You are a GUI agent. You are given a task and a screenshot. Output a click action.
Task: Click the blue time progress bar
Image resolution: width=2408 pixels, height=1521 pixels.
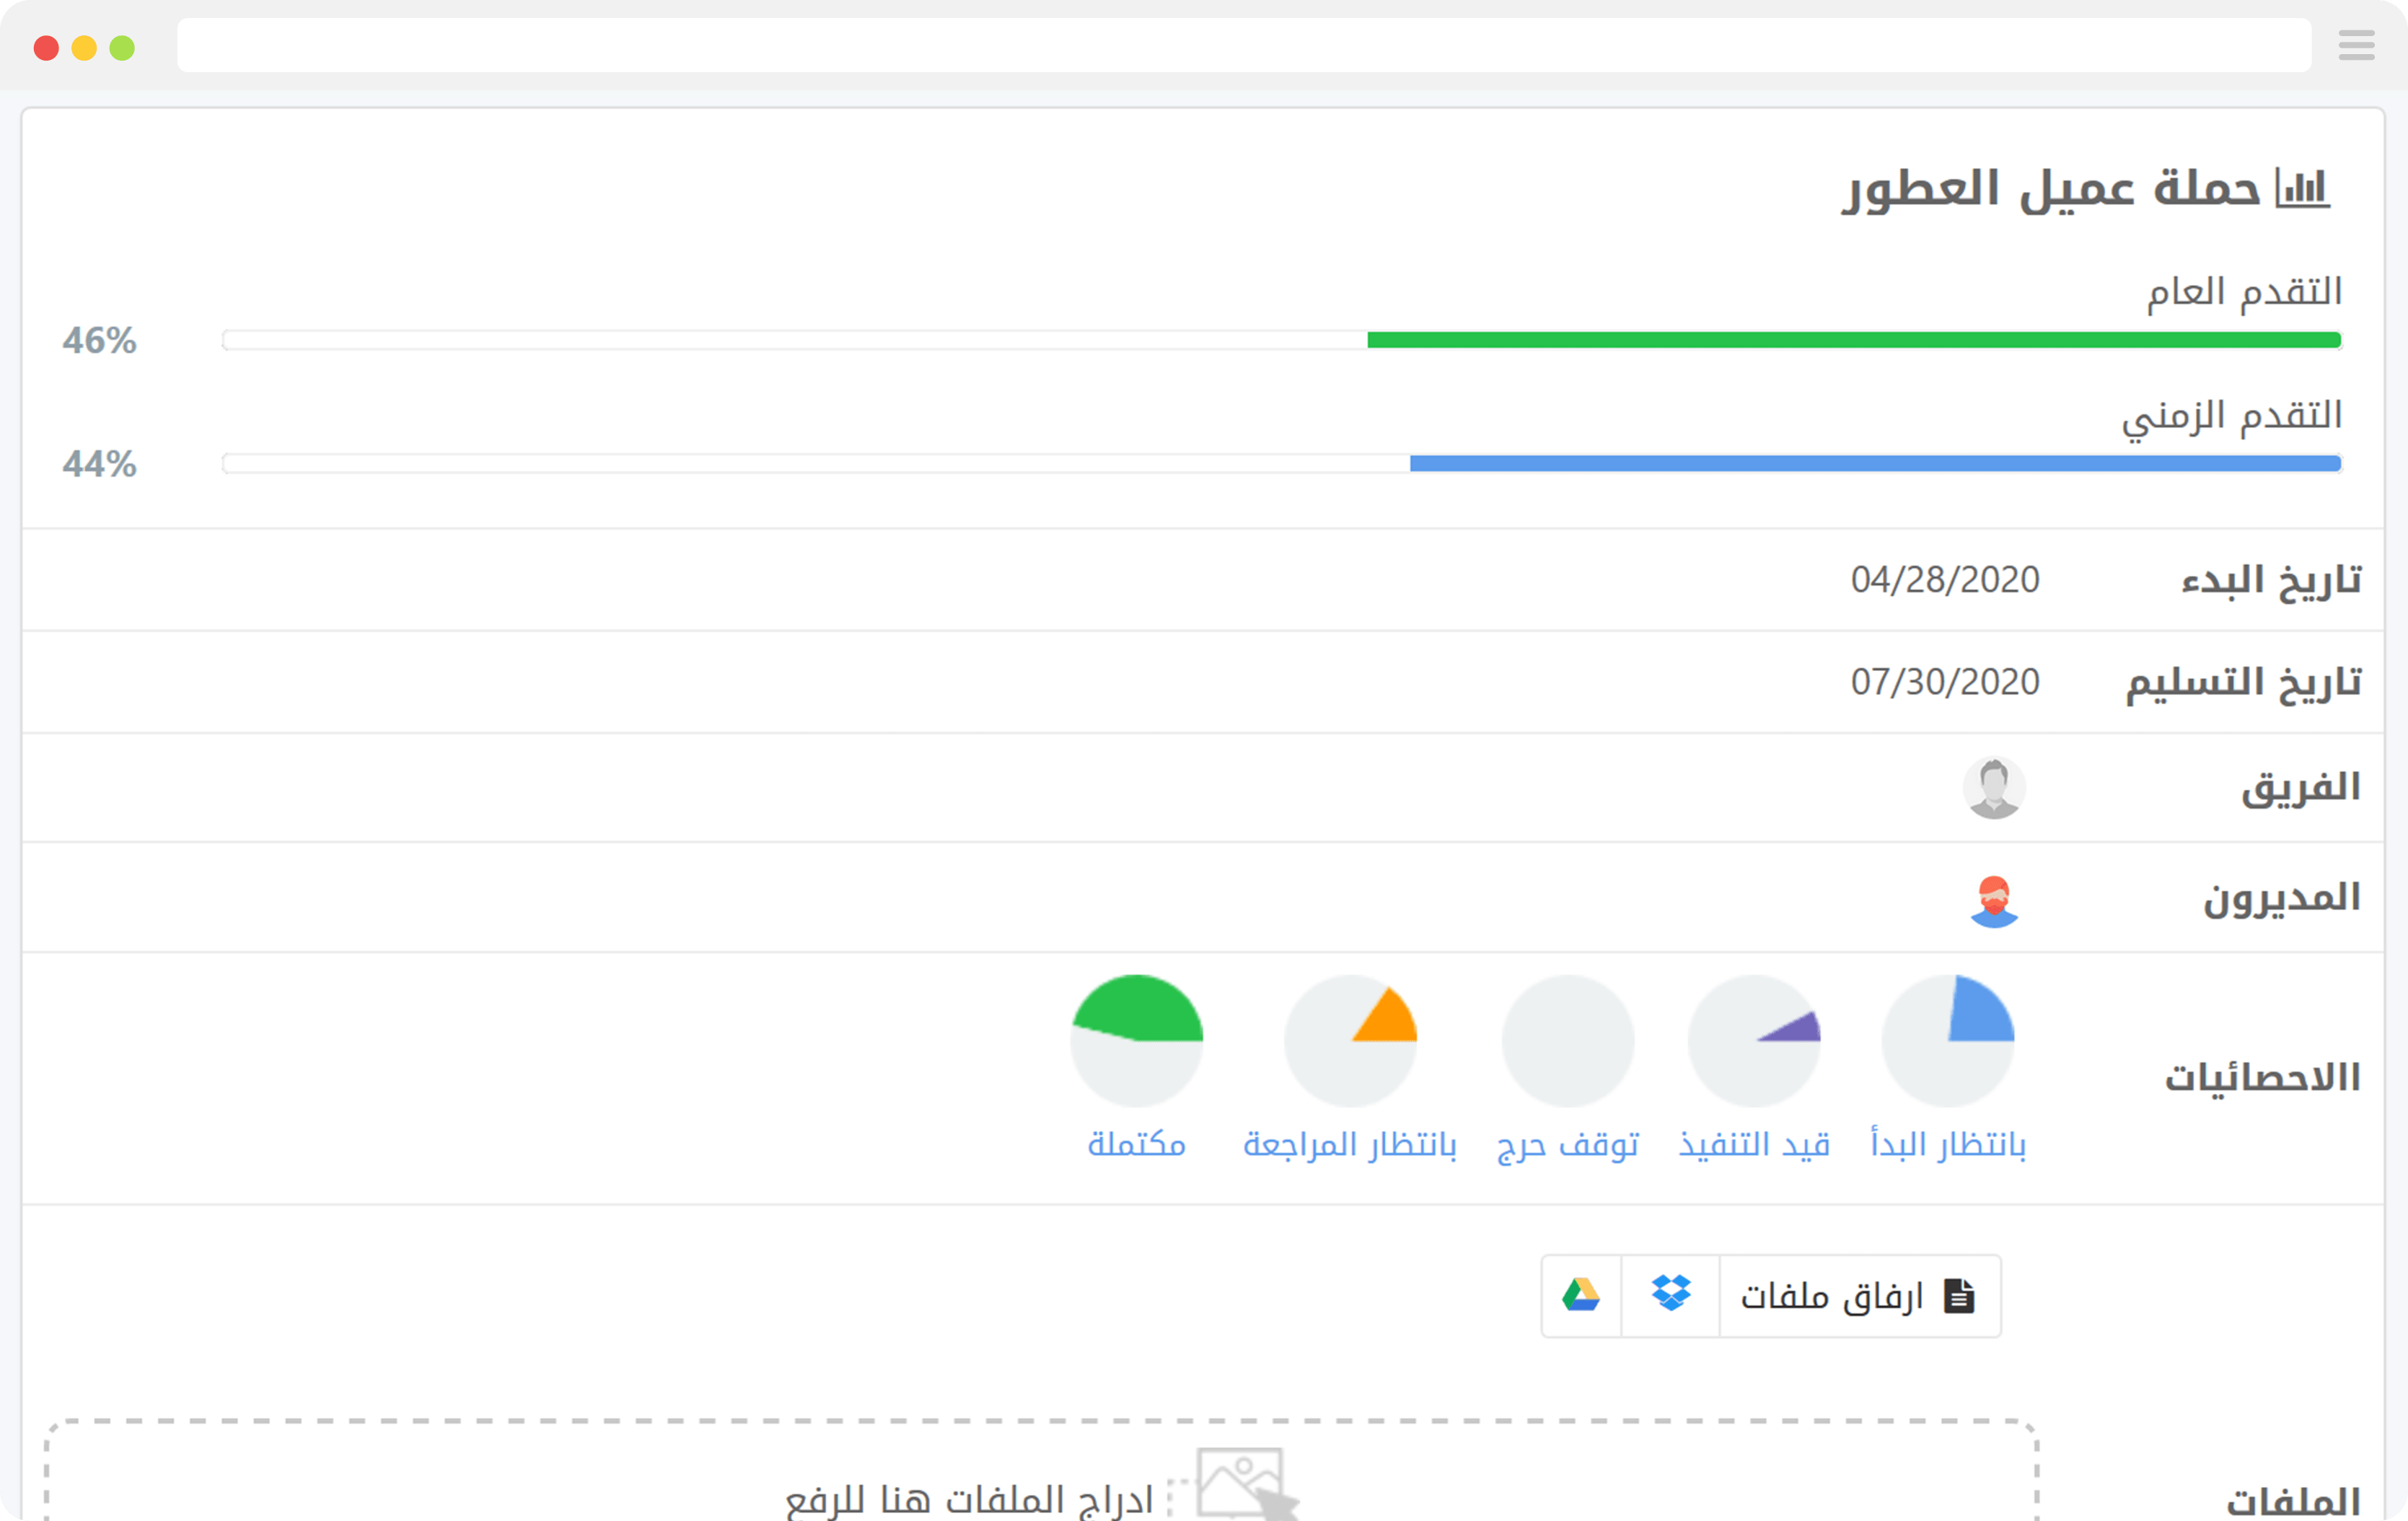point(1875,464)
